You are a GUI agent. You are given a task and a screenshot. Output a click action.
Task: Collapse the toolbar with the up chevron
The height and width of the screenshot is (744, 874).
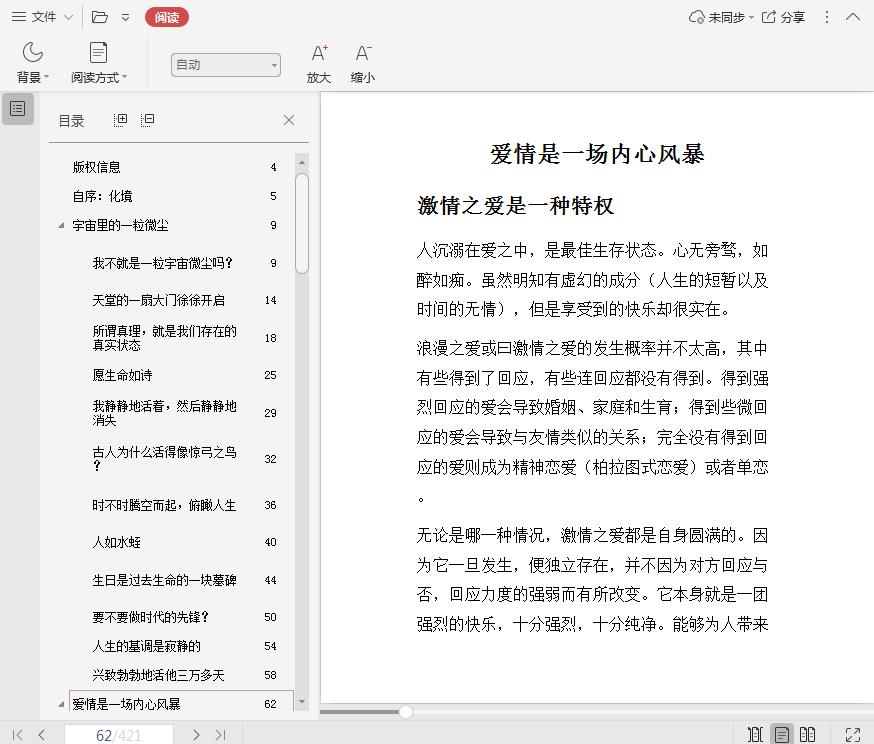(853, 17)
